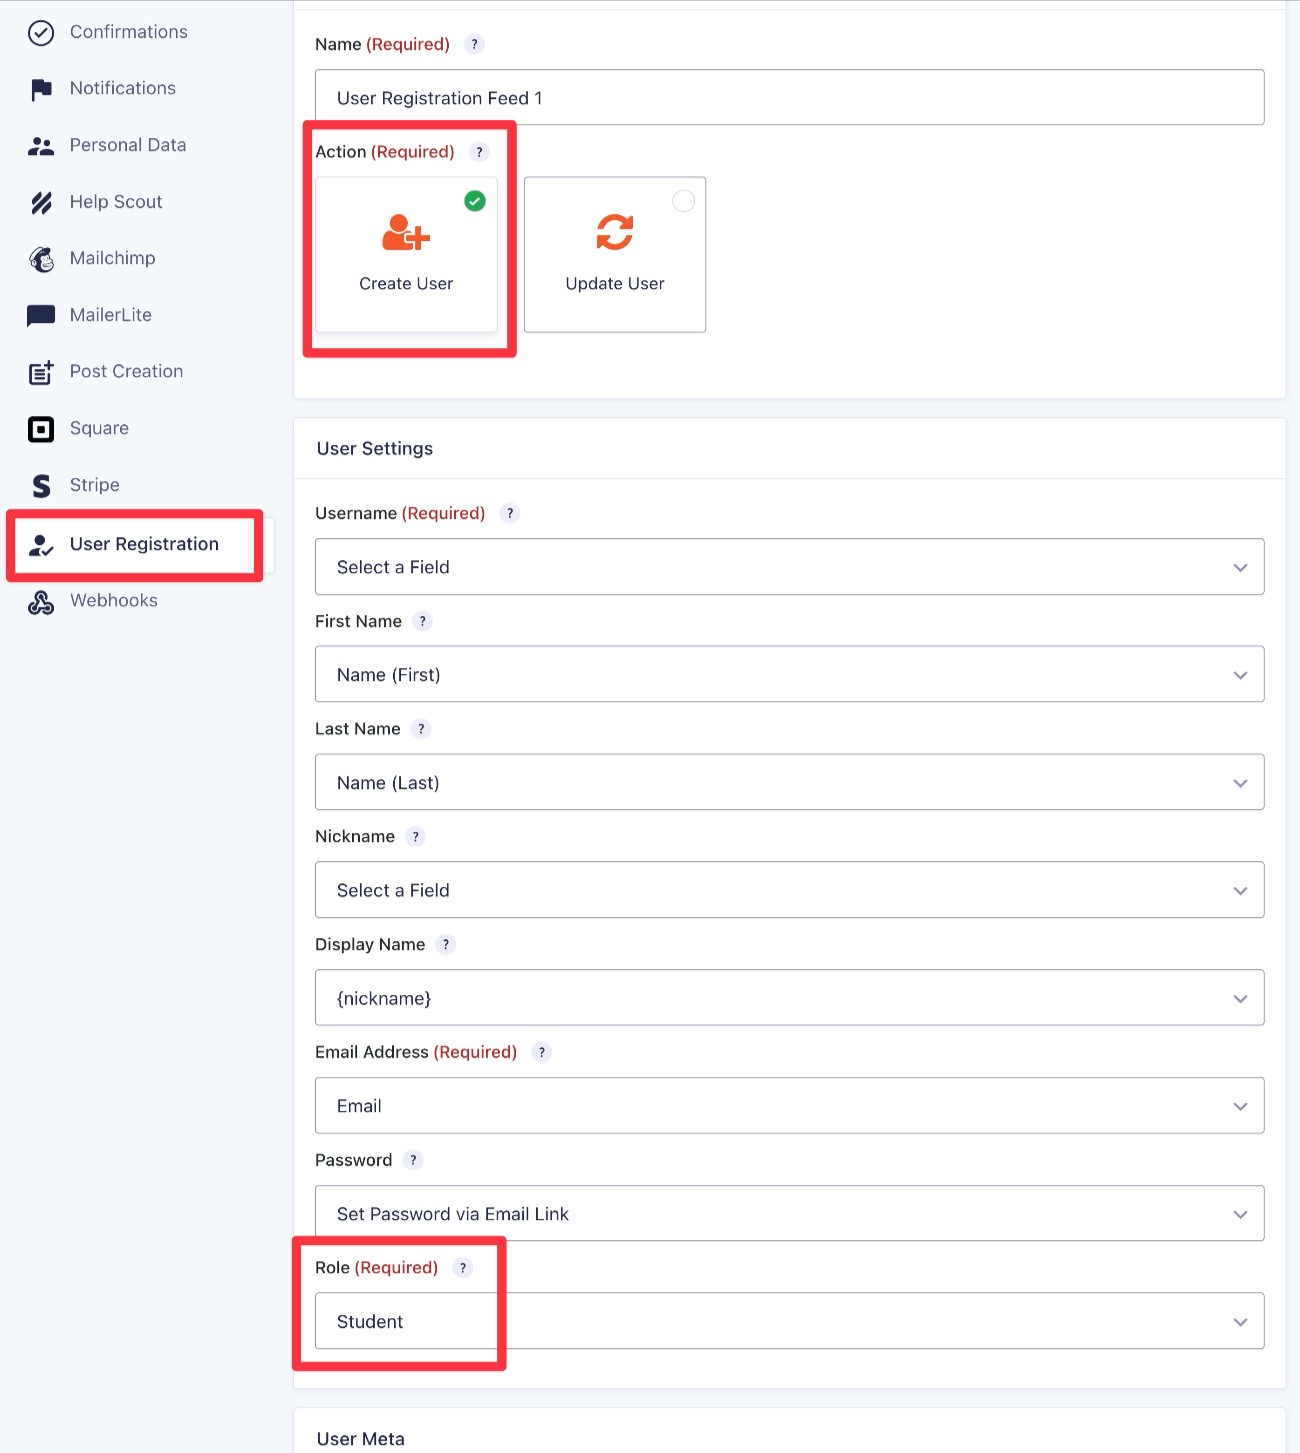
Task: Select the MailerLite chat bubble icon
Action: [41, 315]
